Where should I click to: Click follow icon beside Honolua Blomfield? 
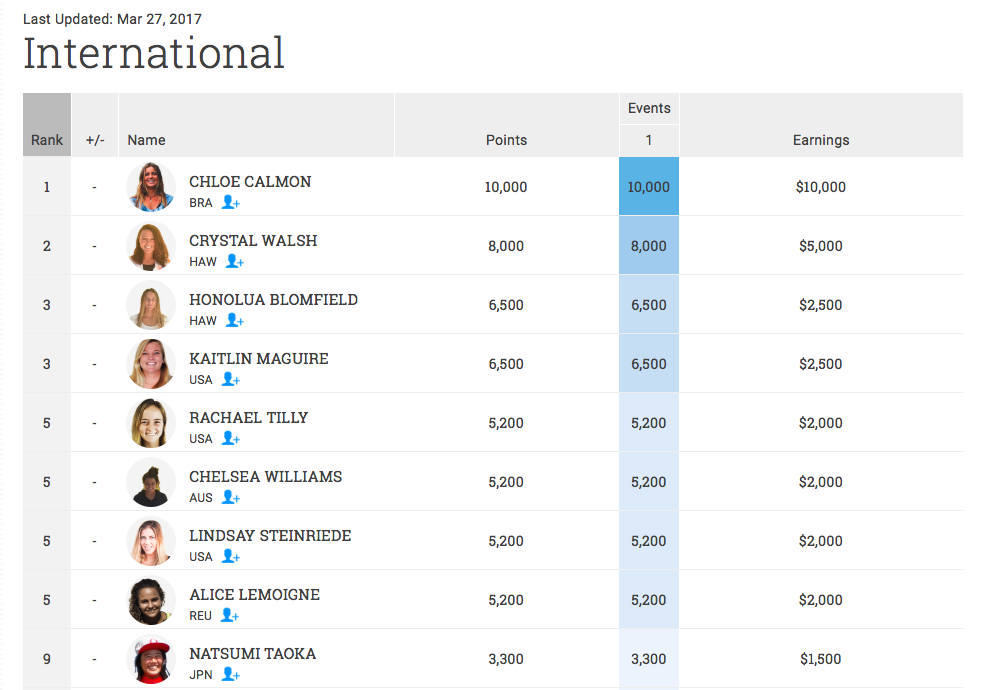[235, 321]
